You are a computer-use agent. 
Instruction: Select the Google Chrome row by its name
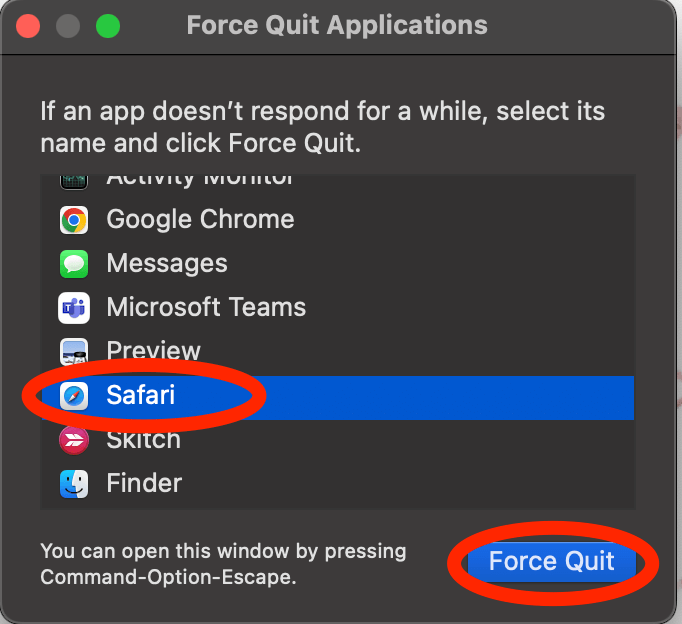200,220
